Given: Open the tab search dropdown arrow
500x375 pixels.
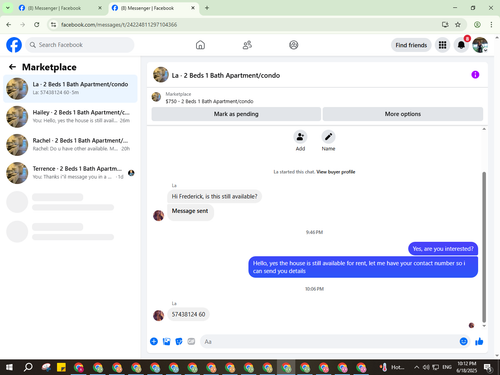Looking at the screenshot, I should pyautogui.click(x=8, y=8).
